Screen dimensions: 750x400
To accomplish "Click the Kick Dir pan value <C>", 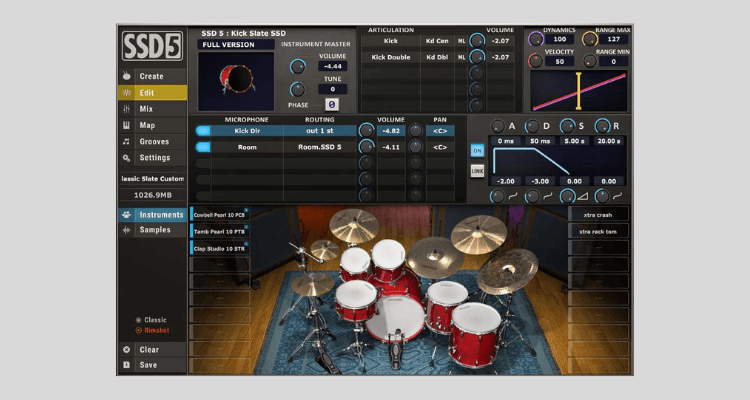I will (x=440, y=131).
